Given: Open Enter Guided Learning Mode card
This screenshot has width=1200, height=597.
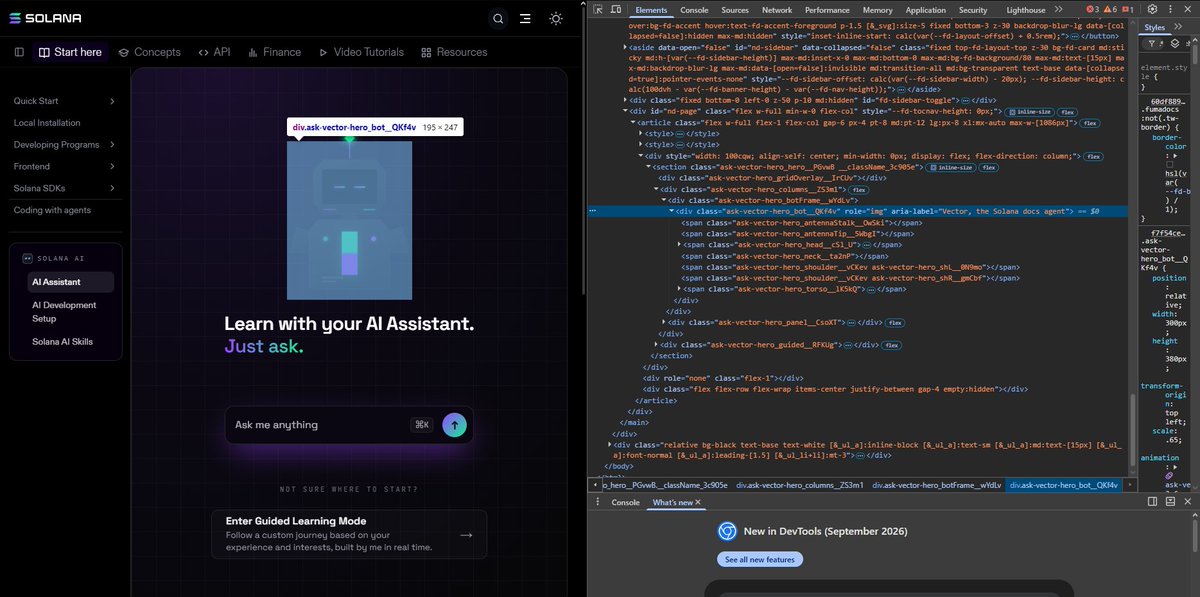Looking at the screenshot, I should coord(349,534).
